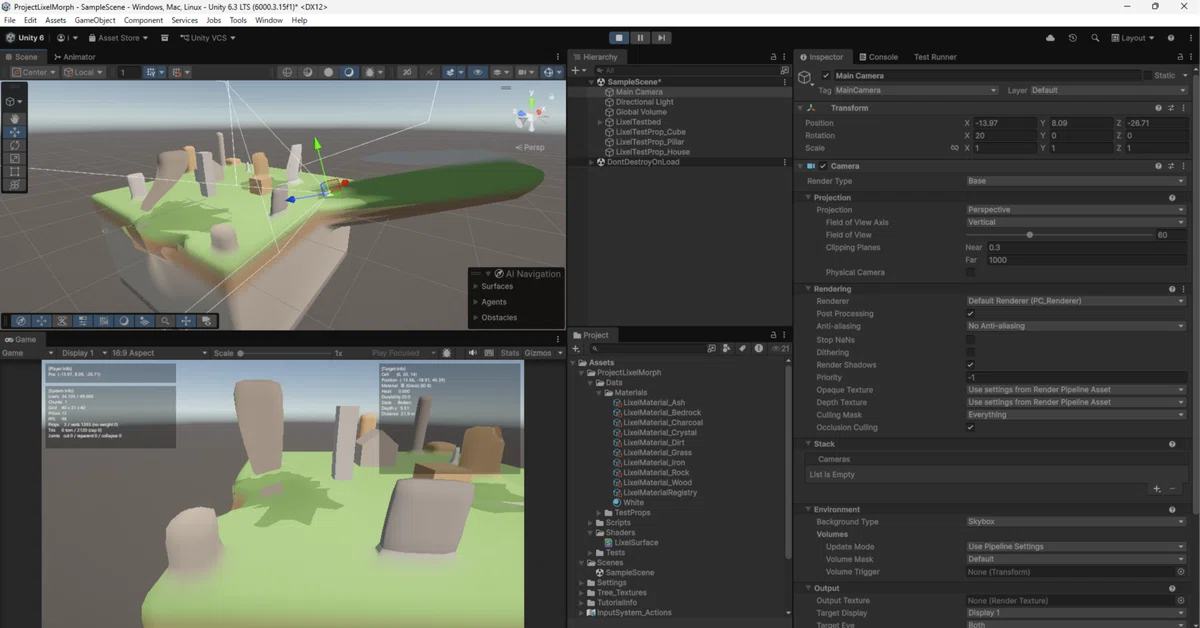Toggle the Render Shadows checkbox
Image resolution: width=1200 pixels, height=628 pixels.
coord(970,365)
